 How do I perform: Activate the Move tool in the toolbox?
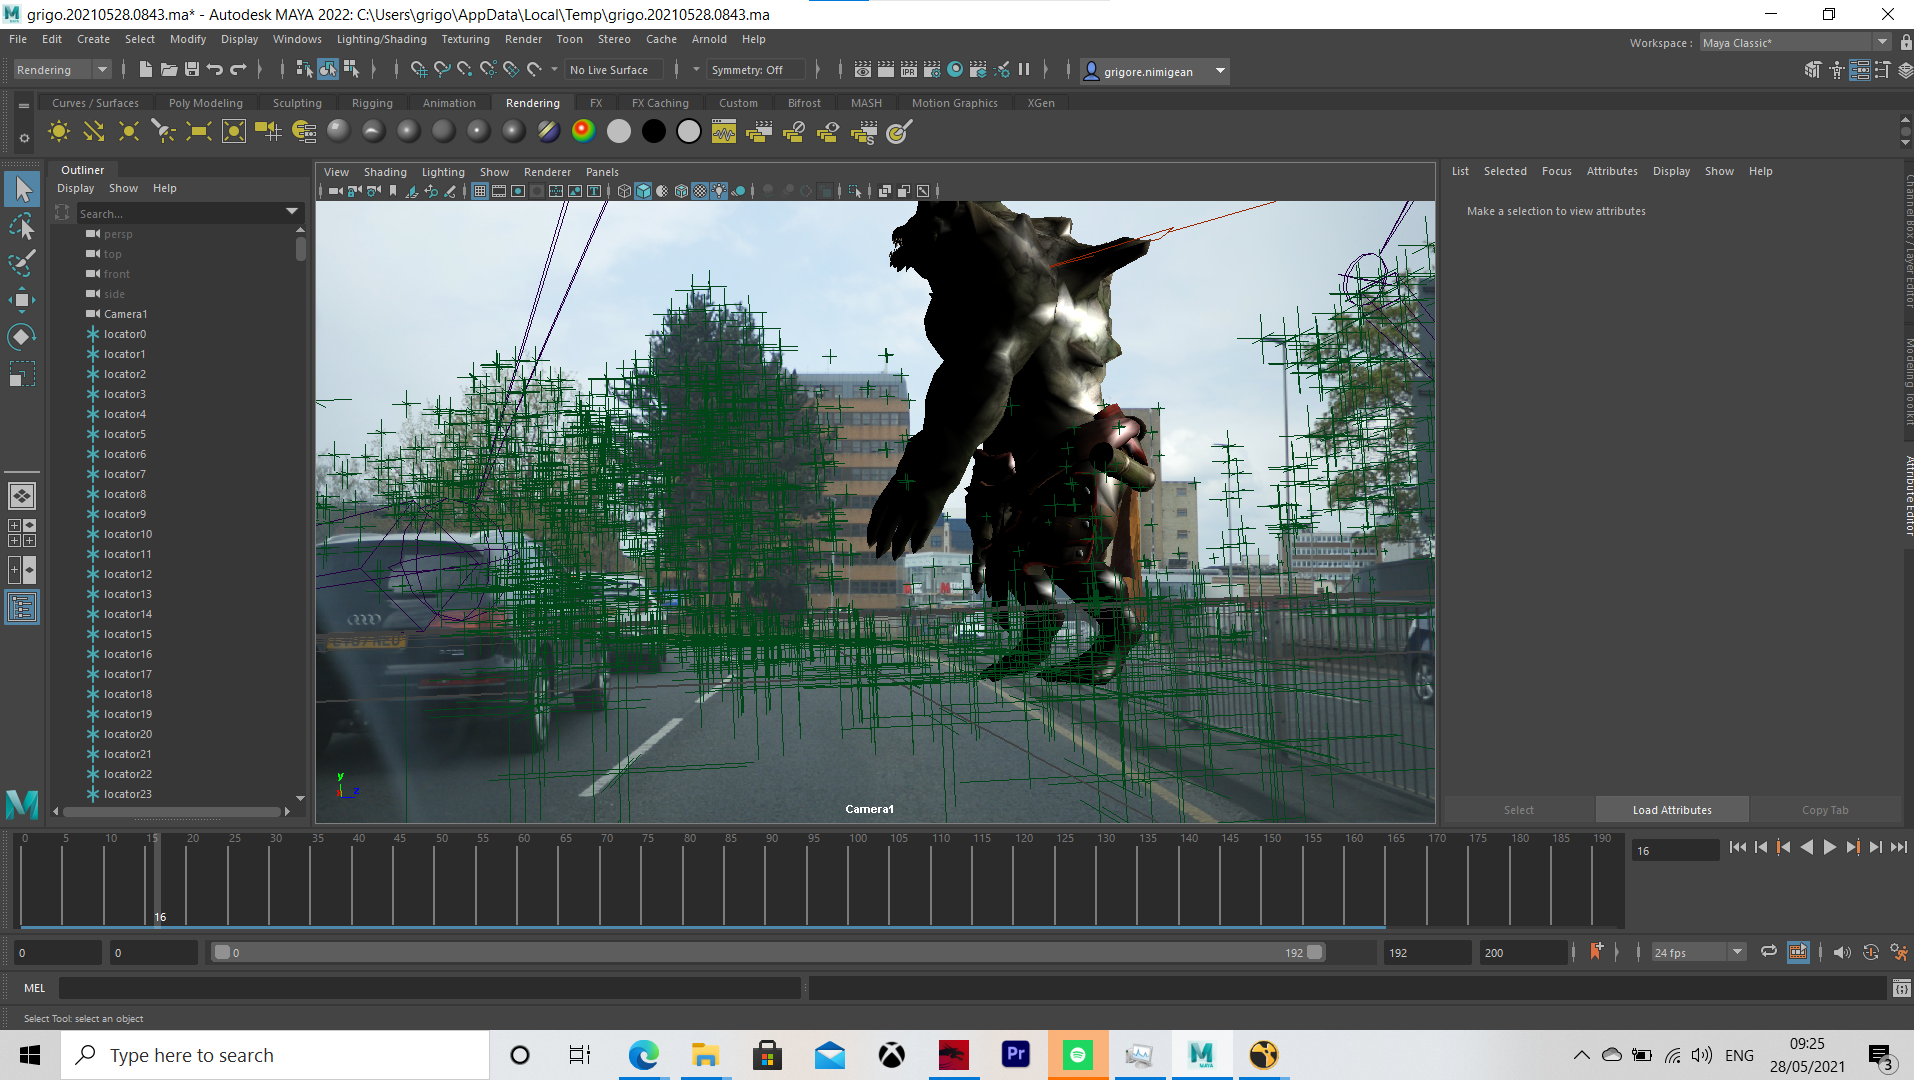click(x=22, y=300)
